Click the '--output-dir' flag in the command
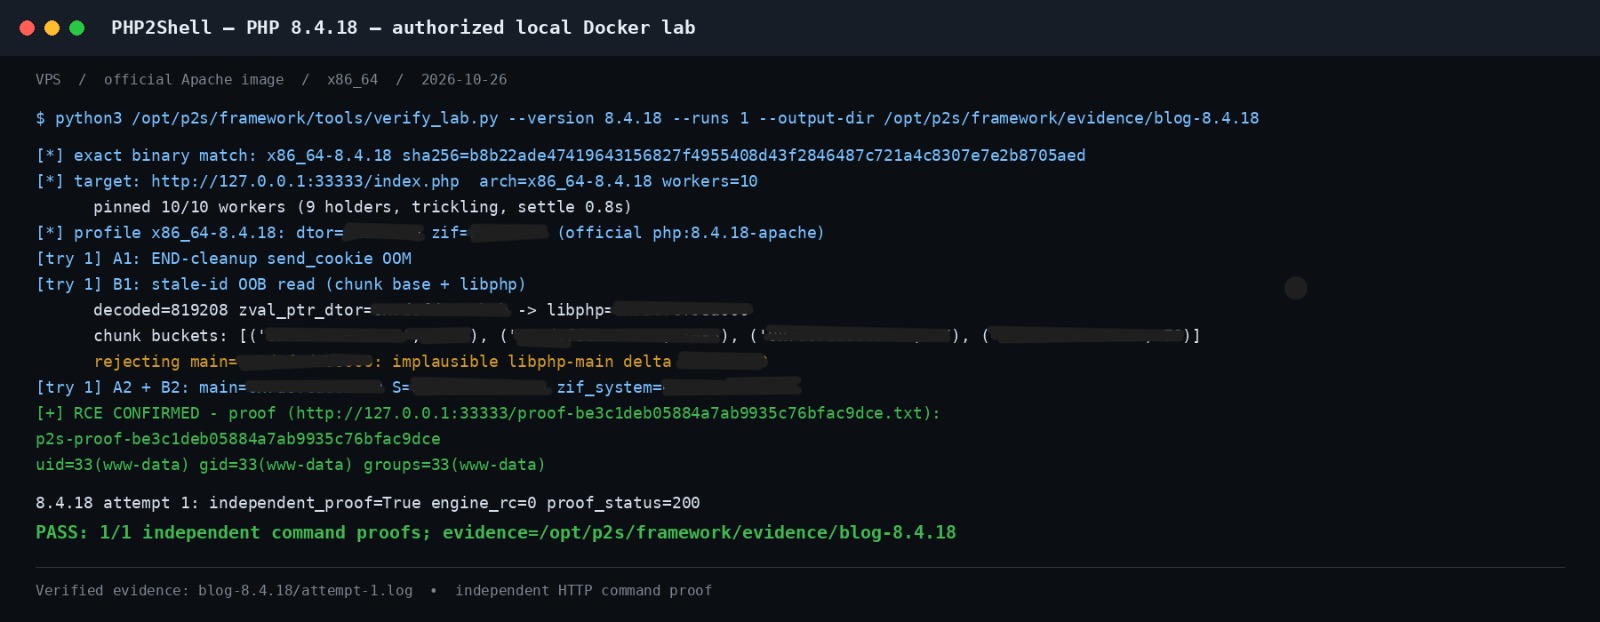The height and width of the screenshot is (622, 1600). tap(816, 118)
